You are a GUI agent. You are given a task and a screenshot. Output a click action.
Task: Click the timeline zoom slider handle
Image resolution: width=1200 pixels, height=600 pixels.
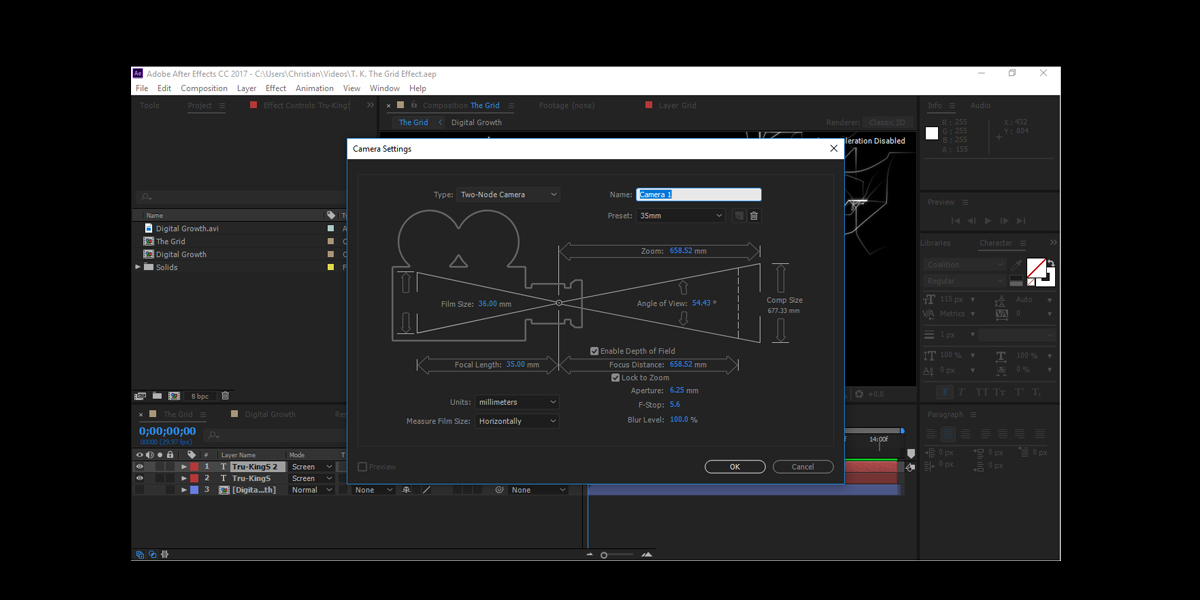pos(603,555)
